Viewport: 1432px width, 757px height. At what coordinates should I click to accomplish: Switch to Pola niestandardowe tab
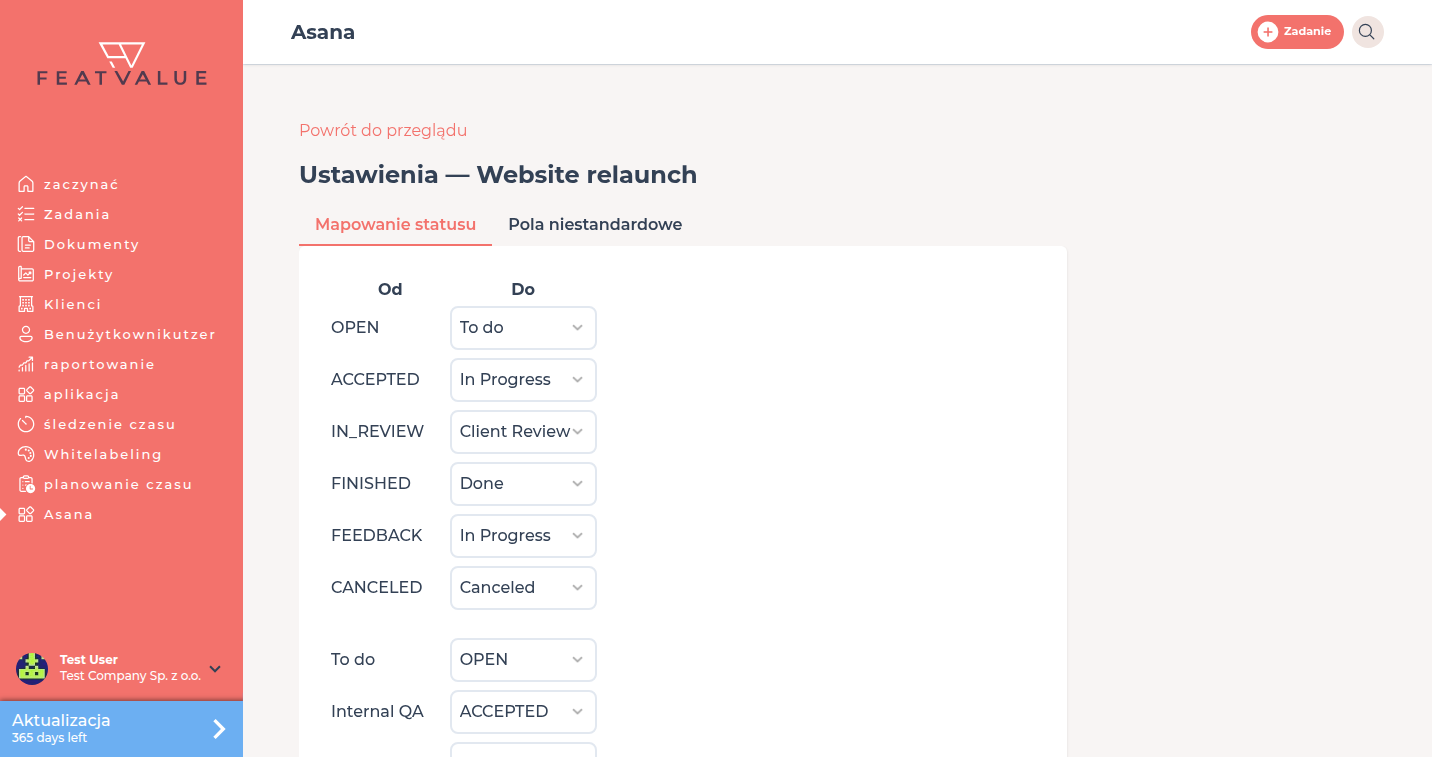(595, 224)
